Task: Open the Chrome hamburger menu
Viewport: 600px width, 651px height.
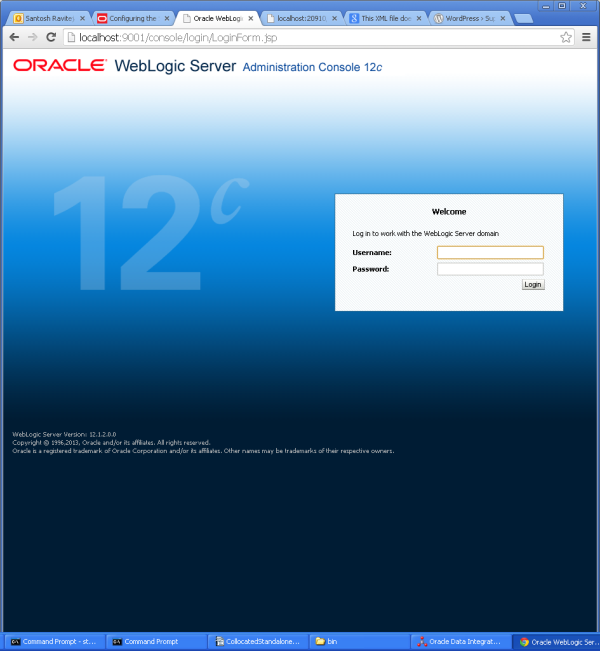Action: [x=586, y=37]
